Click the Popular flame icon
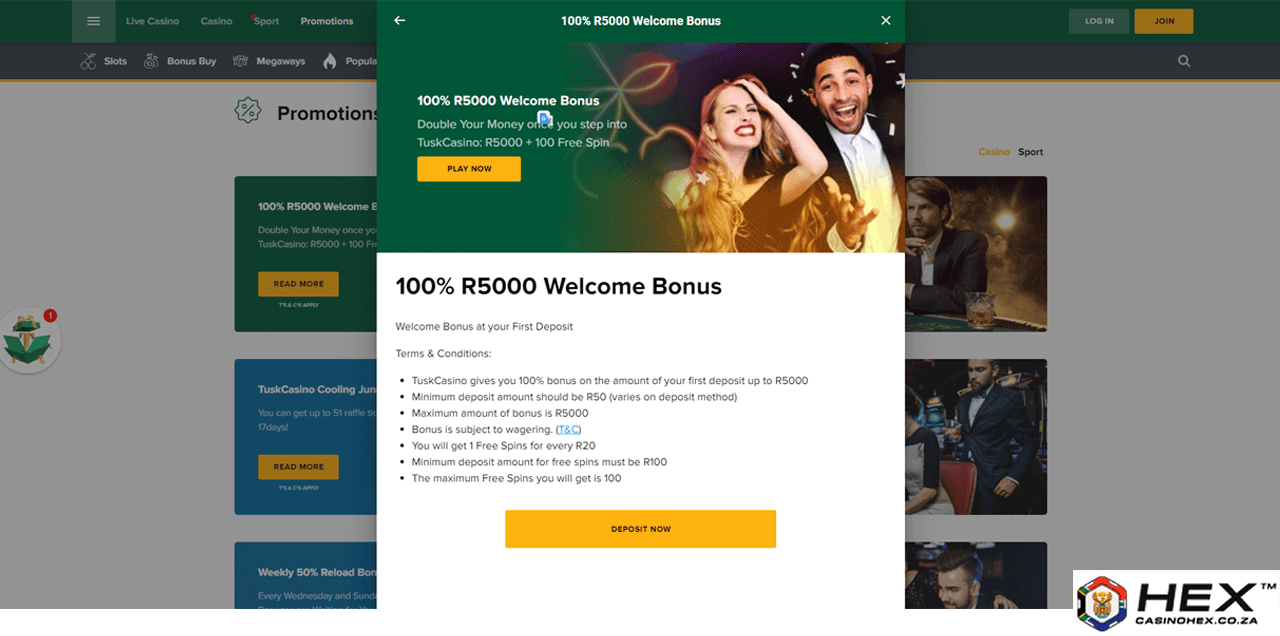 (x=330, y=61)
